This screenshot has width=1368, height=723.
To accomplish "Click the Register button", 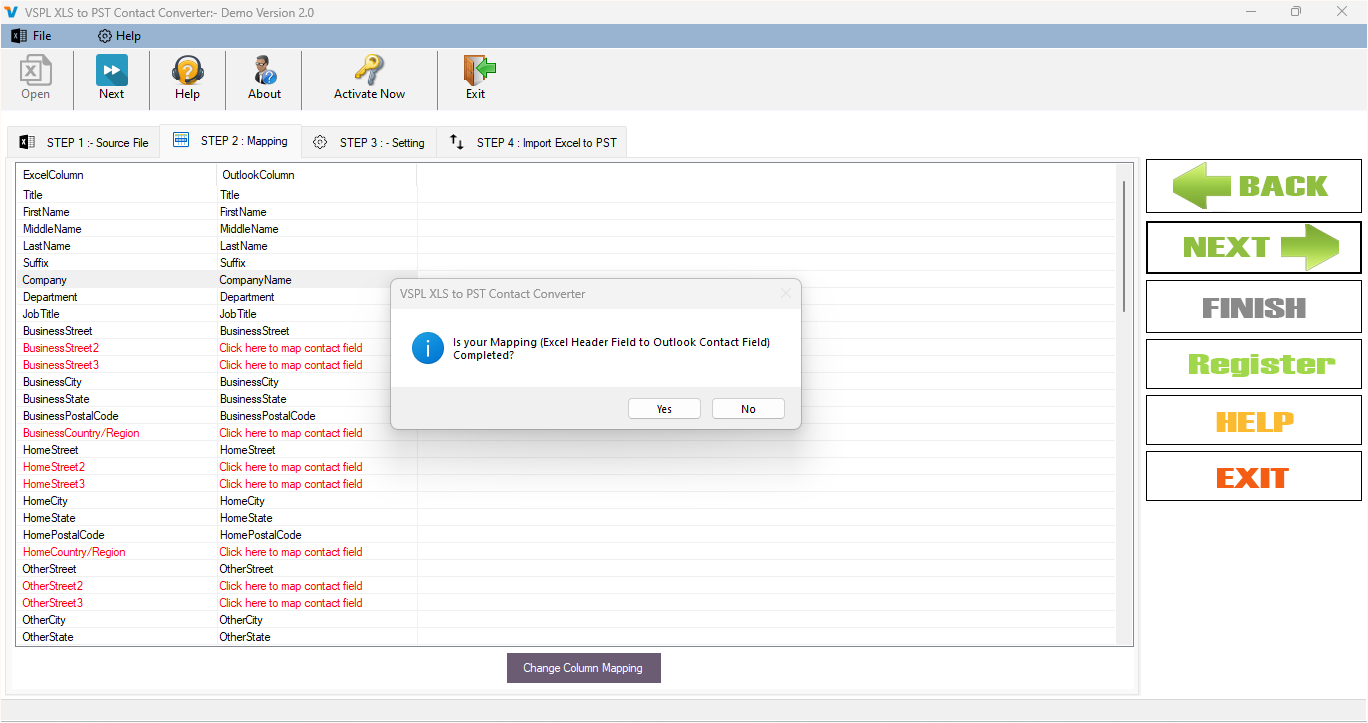I will tap(1253, 364).
